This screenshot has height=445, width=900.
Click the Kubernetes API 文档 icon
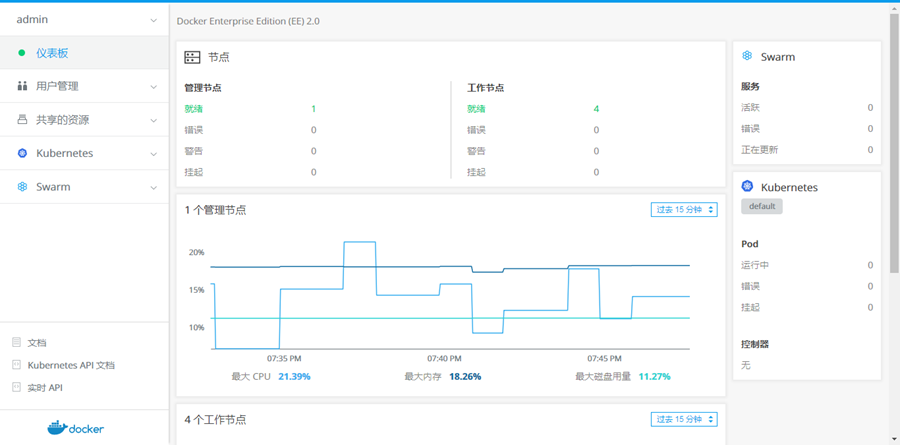[x=16, y=365]
